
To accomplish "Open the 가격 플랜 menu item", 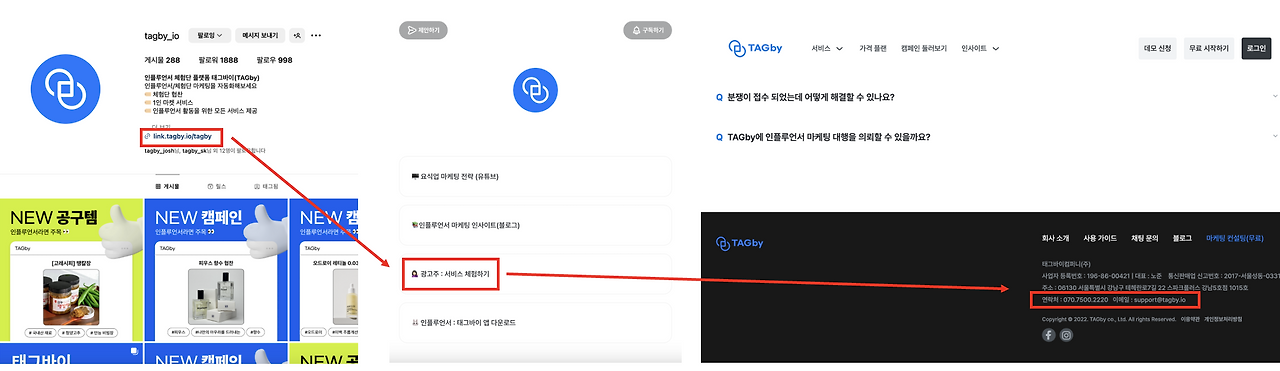I will click(872, 48).
